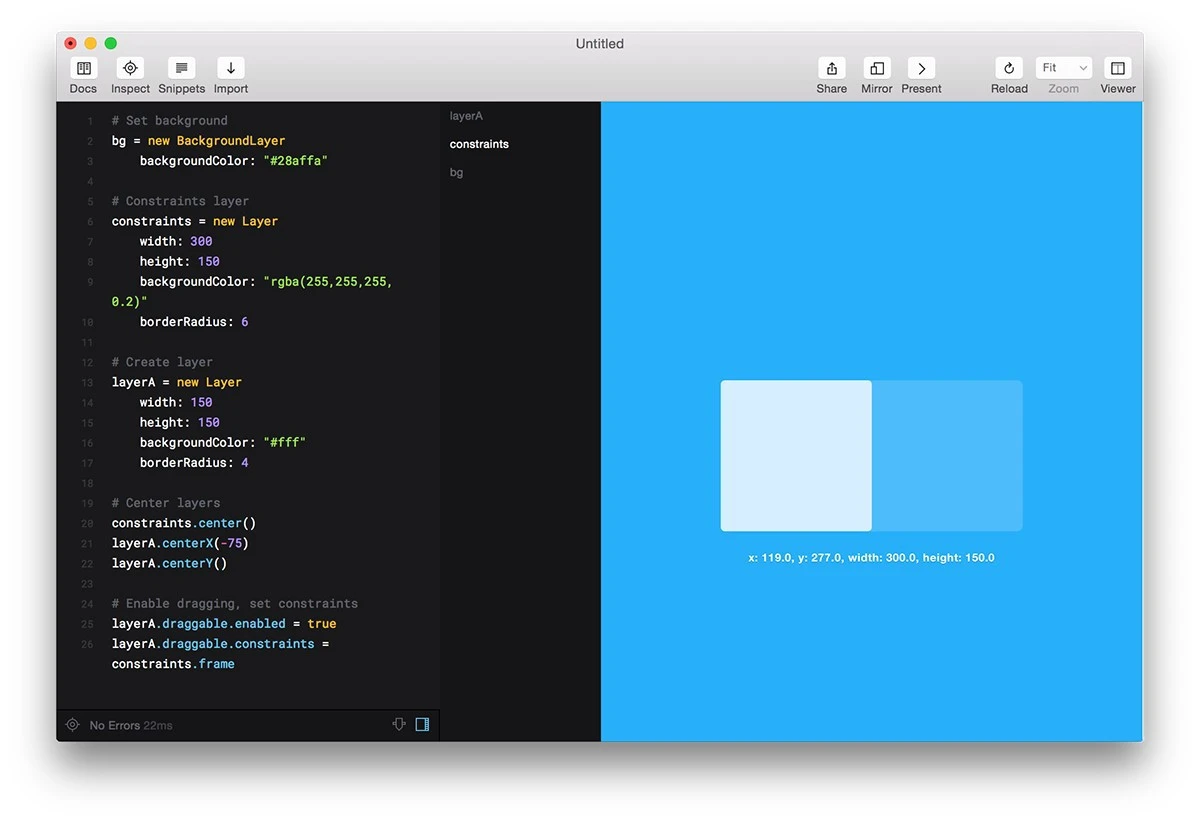Select the constraints layer in list
The height and width of the screenshot is (822, 1200).
479,144
